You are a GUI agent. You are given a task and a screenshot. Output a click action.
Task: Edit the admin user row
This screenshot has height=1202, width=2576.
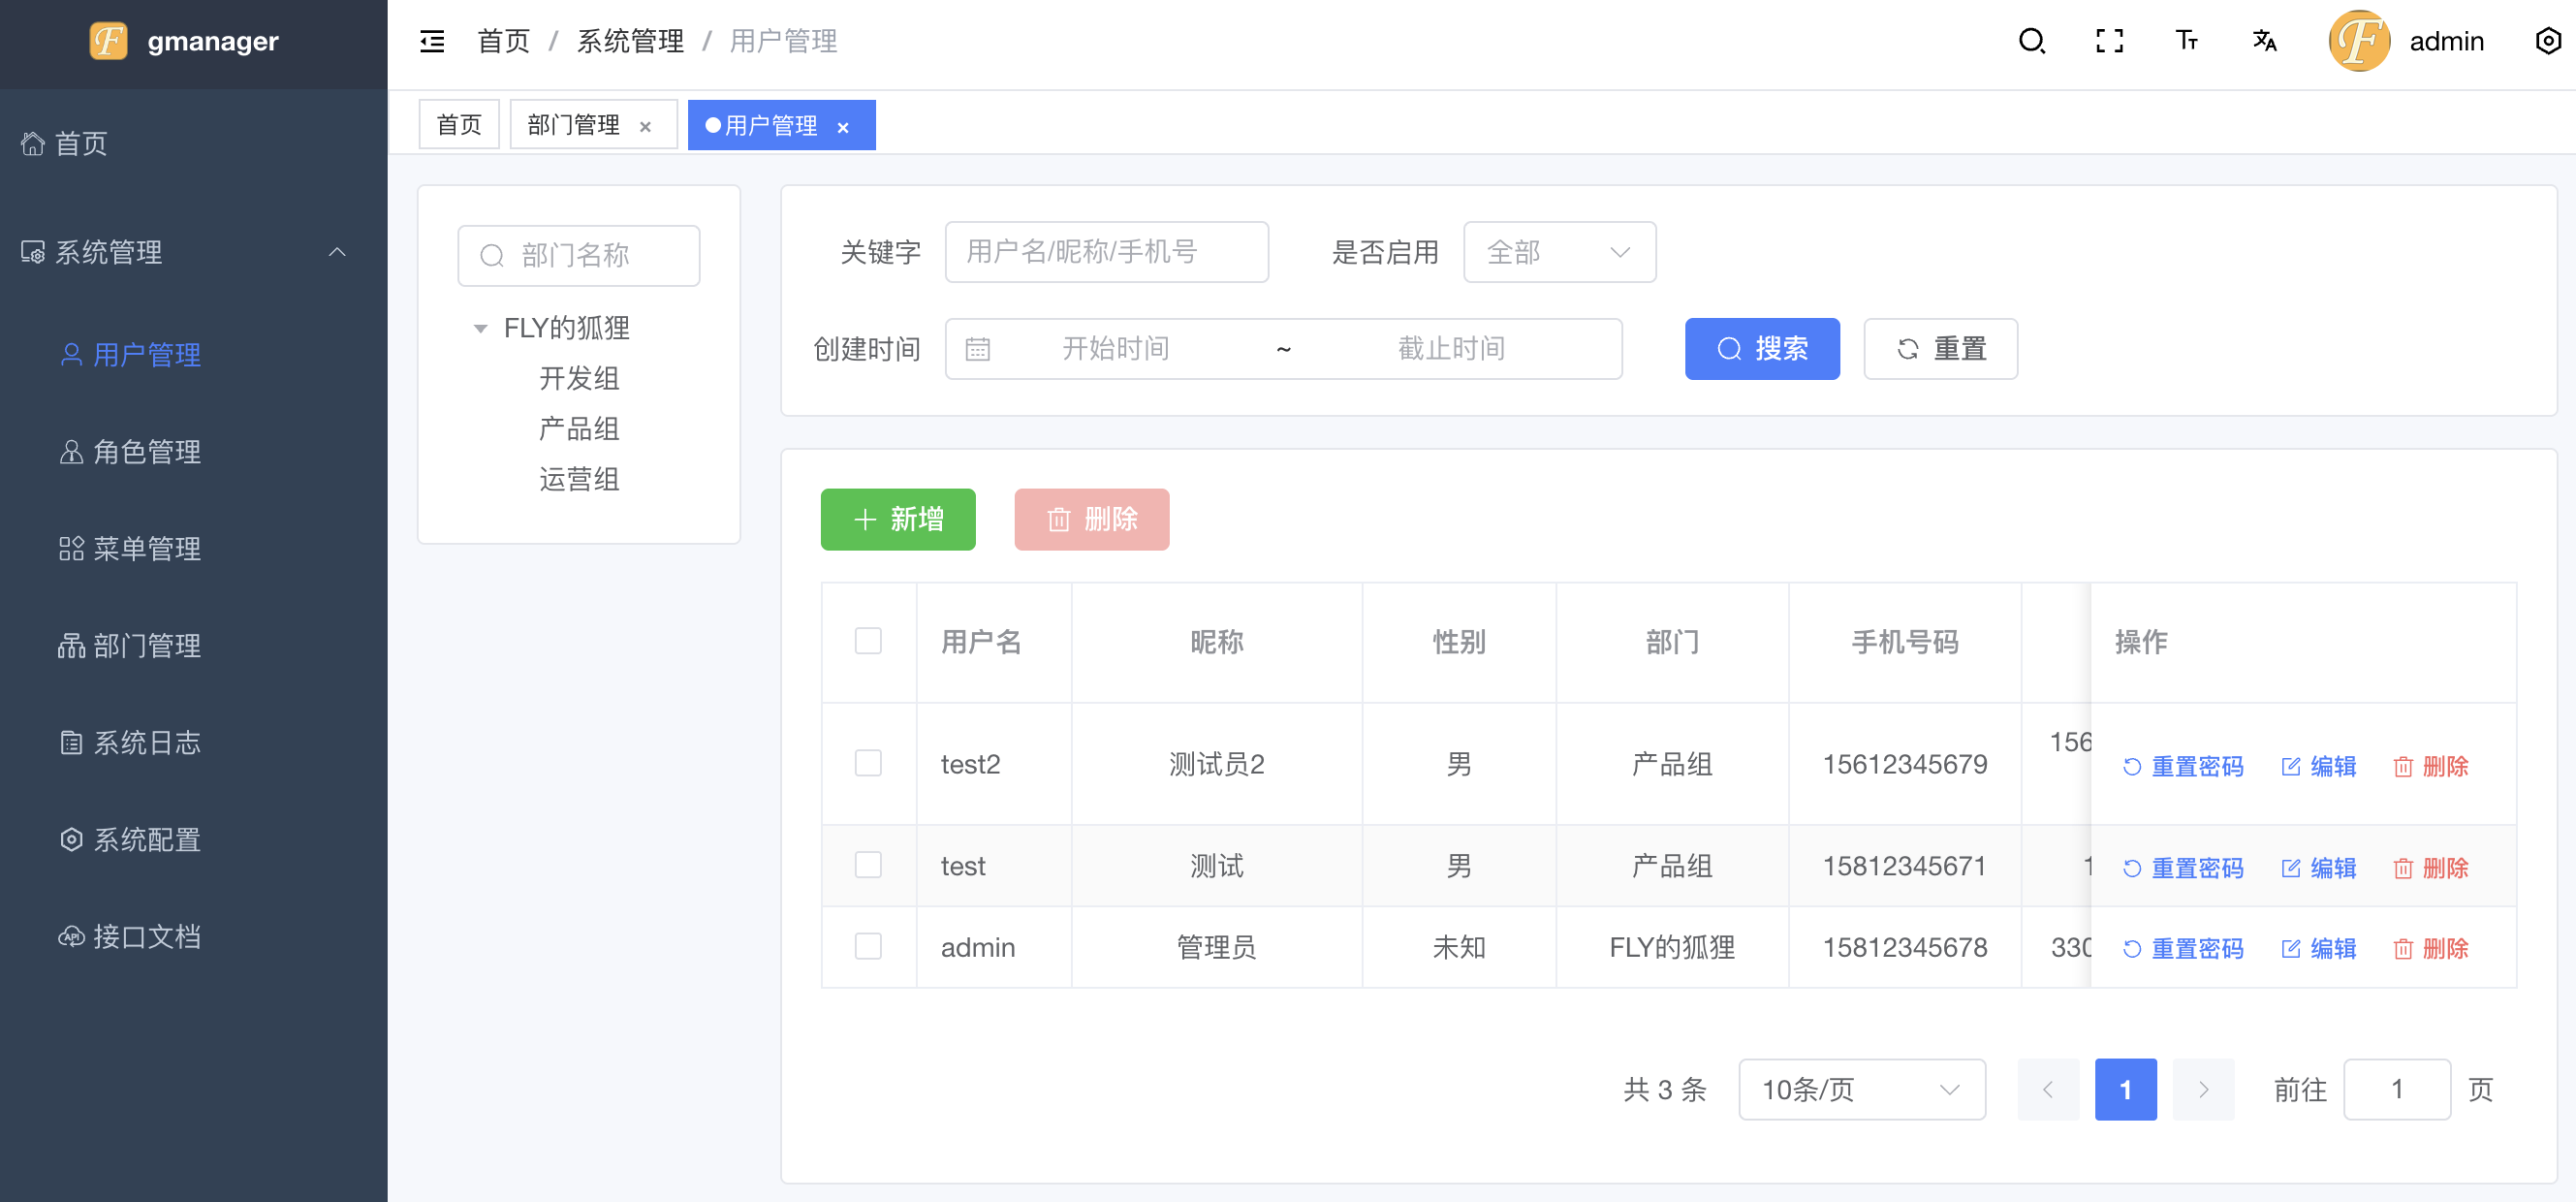click(2319, 948)
